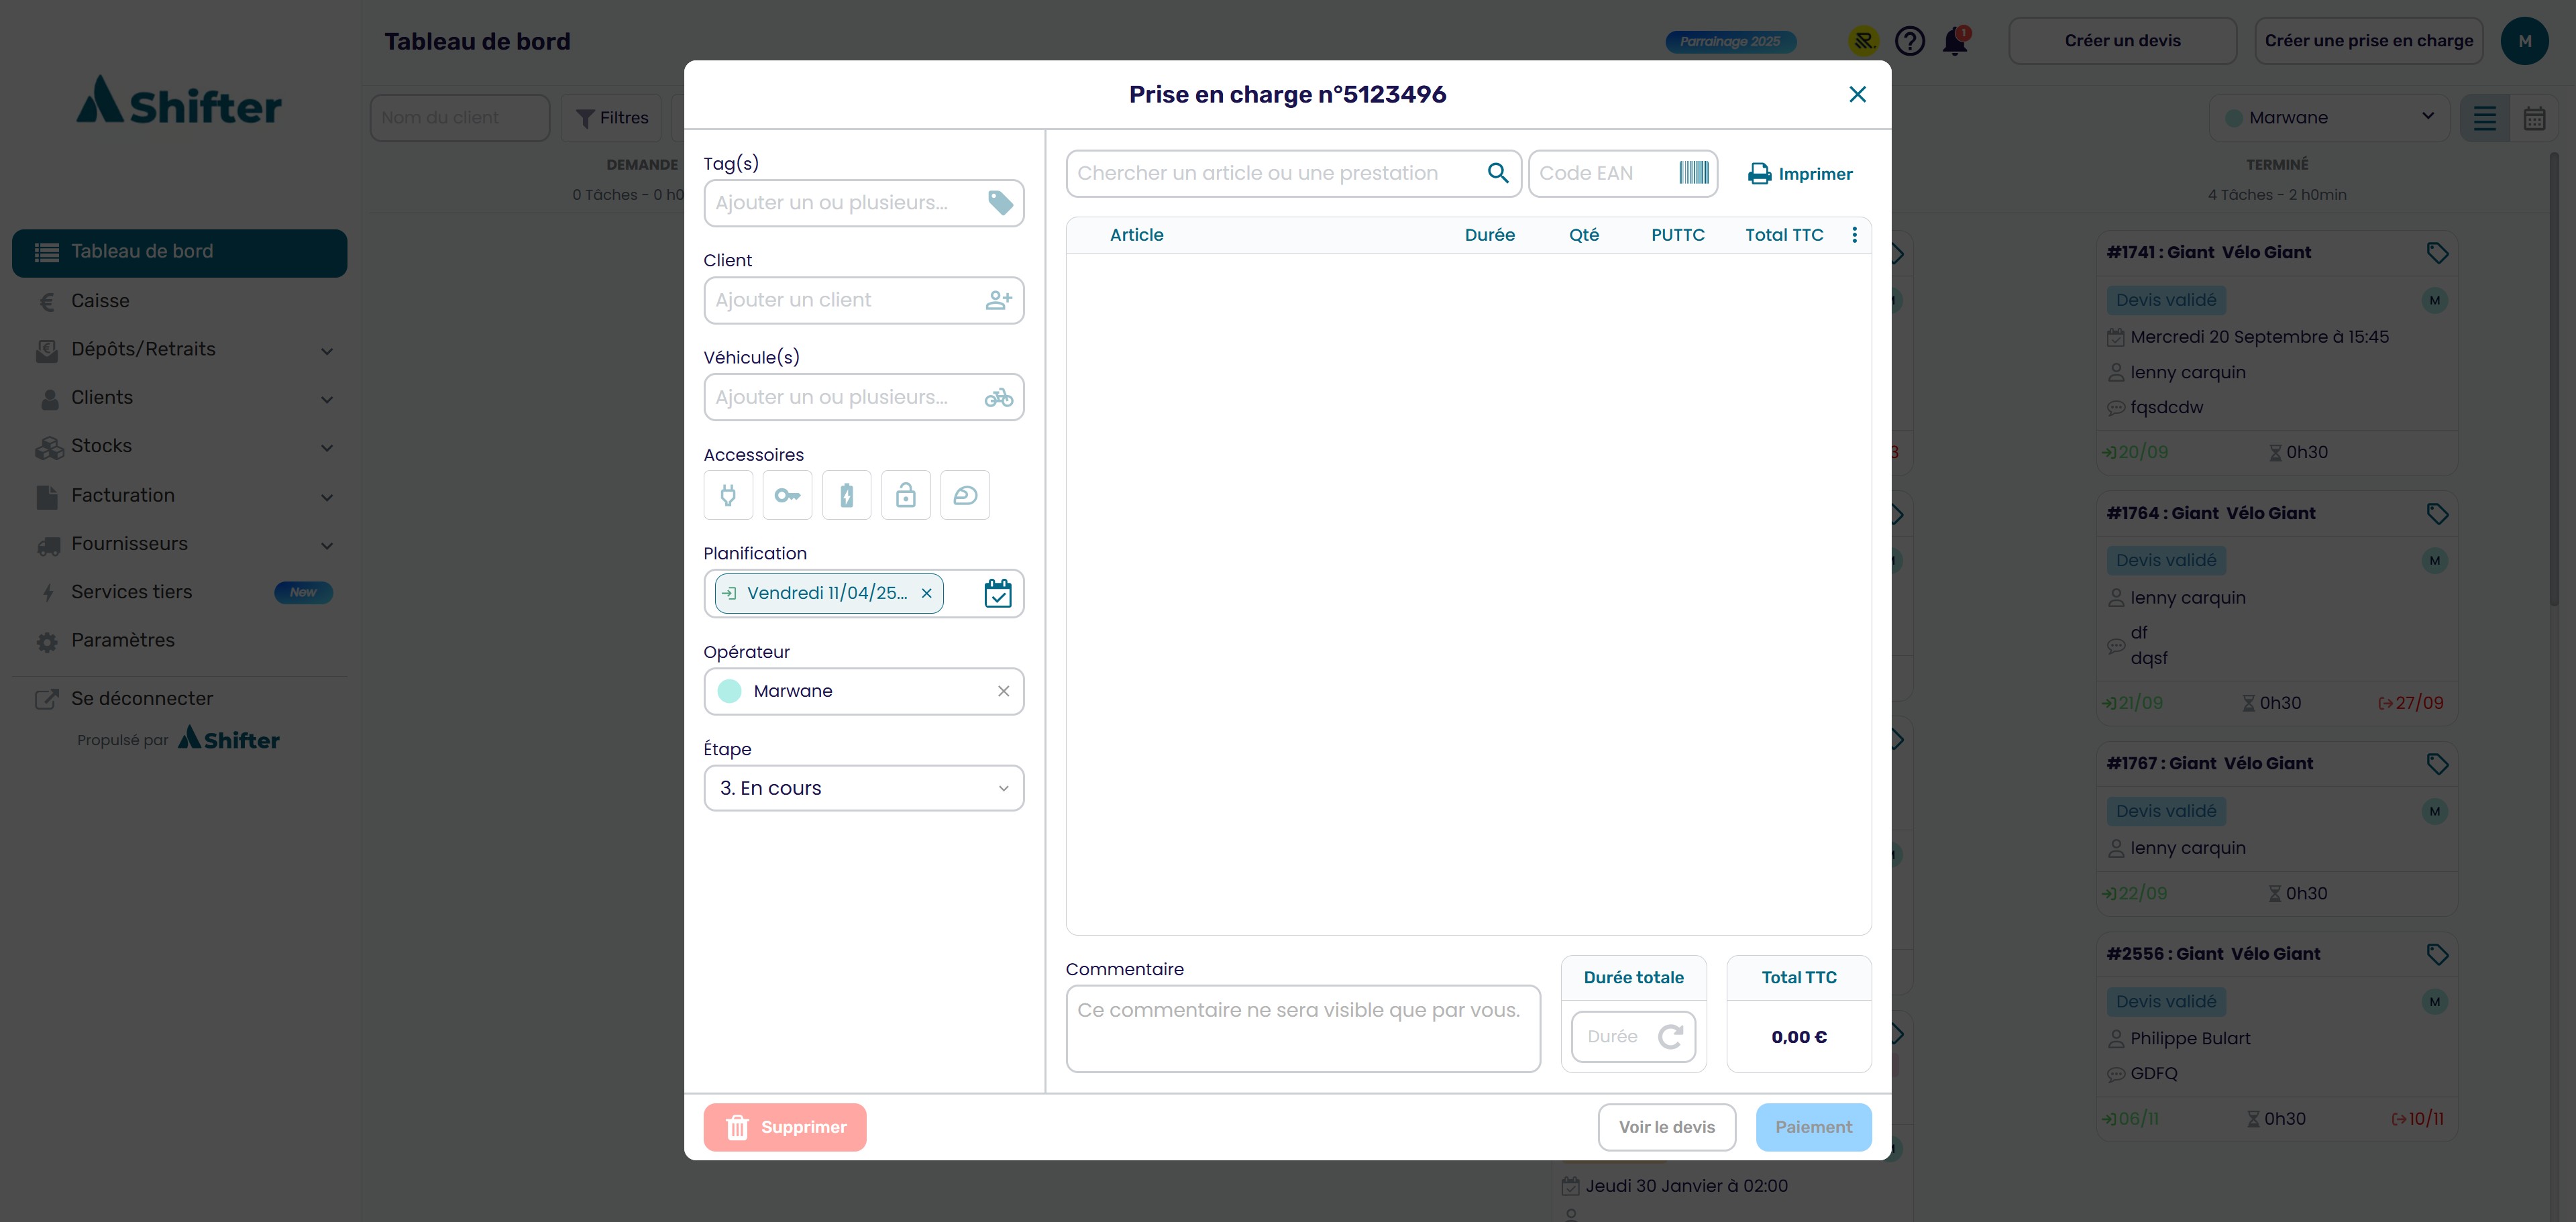The image size is (2576, 1222).
Task: Open the help question mark icon
Action: click(1910, 41)
